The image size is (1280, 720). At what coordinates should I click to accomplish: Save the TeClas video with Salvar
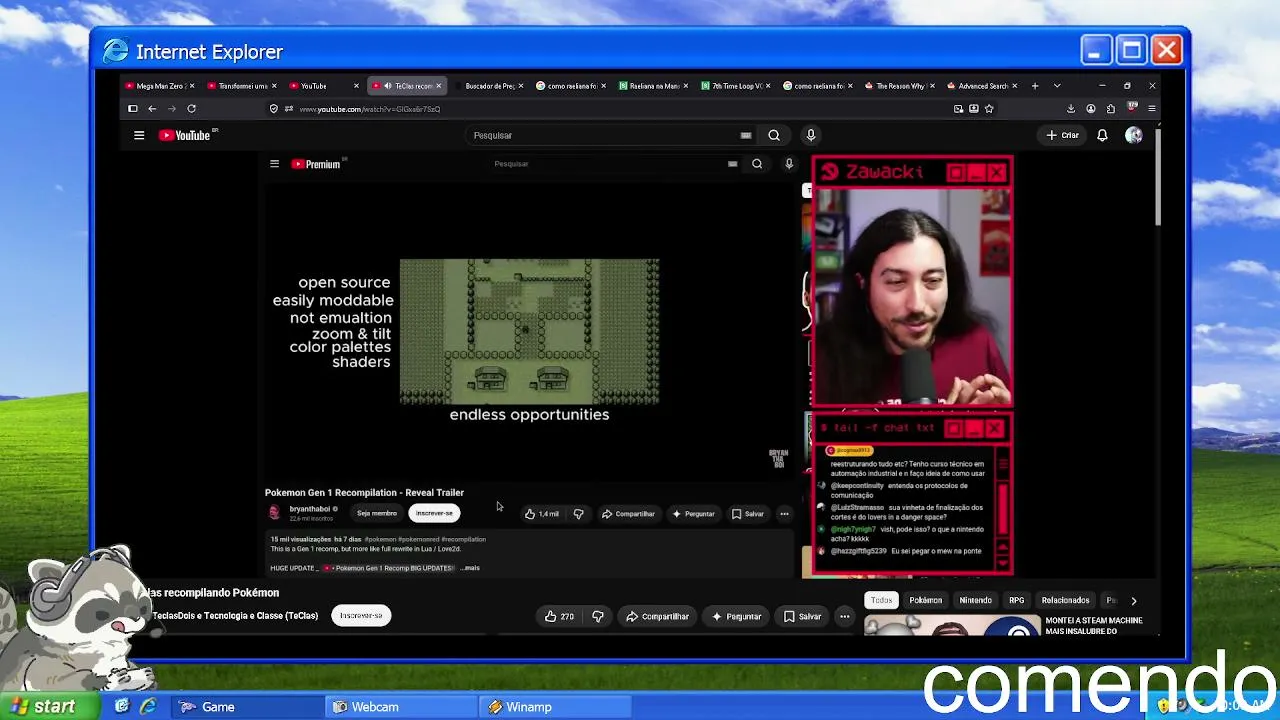[x=802, y=616]
